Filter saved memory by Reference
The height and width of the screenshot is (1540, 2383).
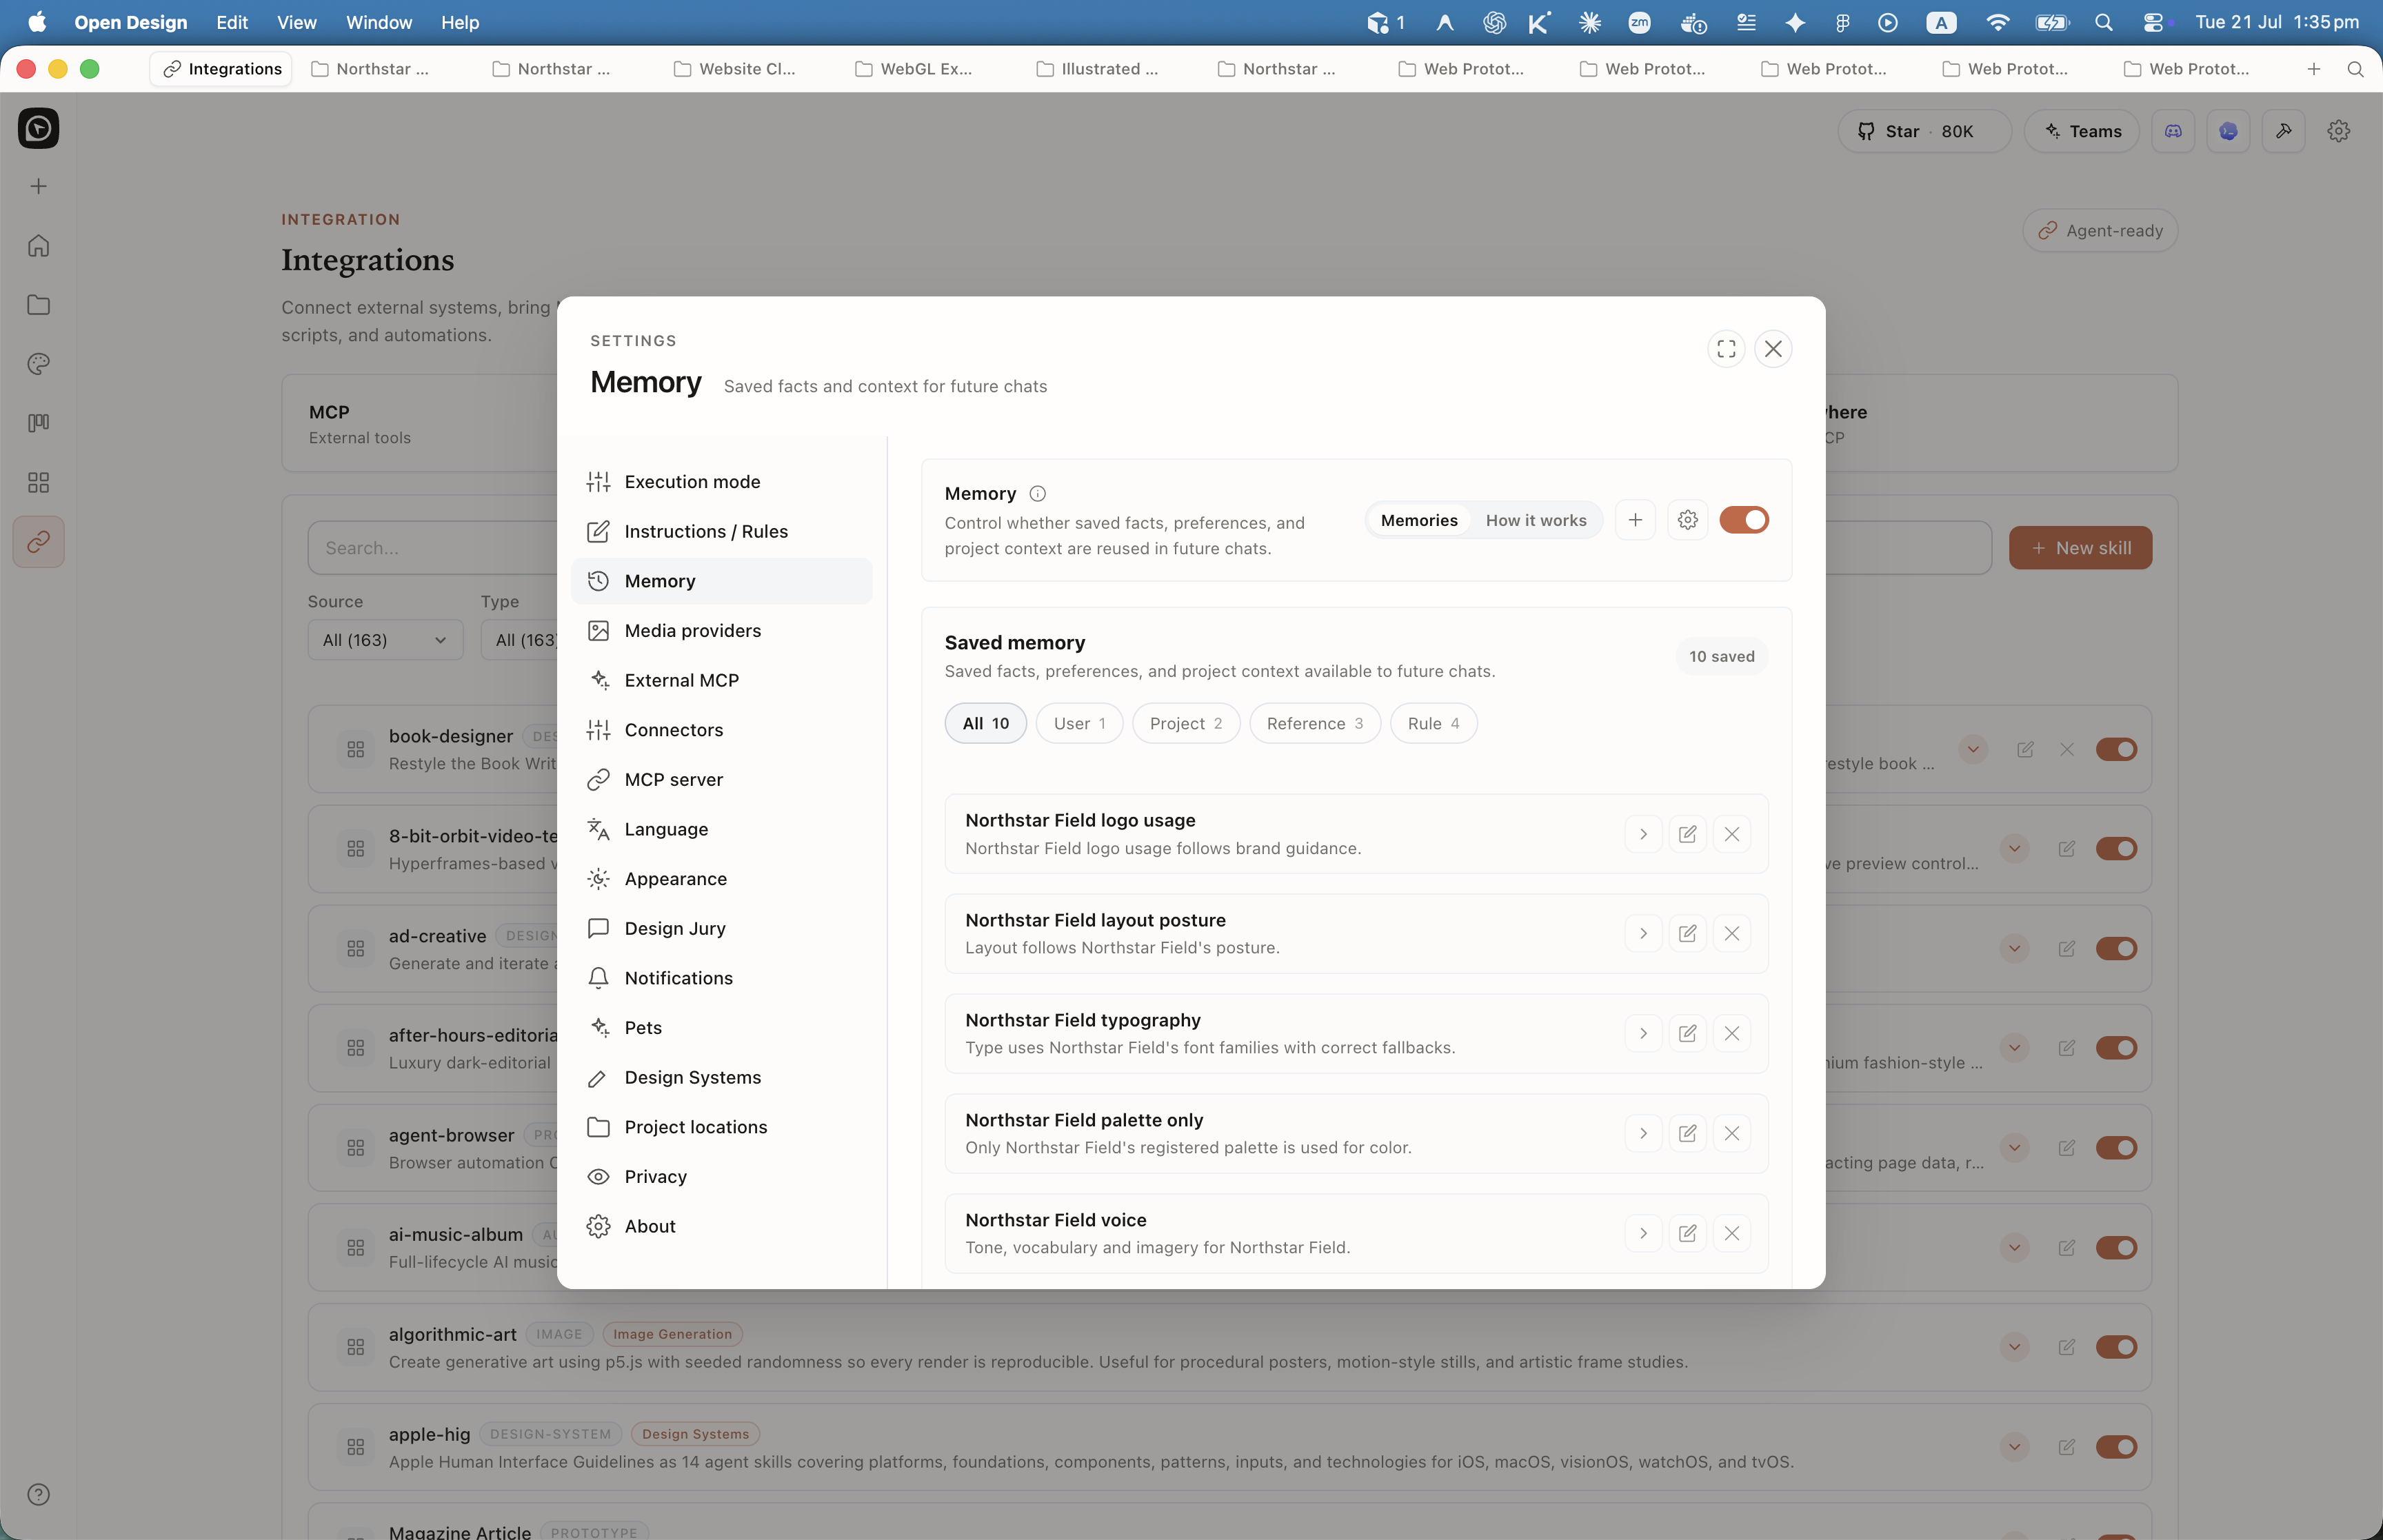click(1314, 723)
